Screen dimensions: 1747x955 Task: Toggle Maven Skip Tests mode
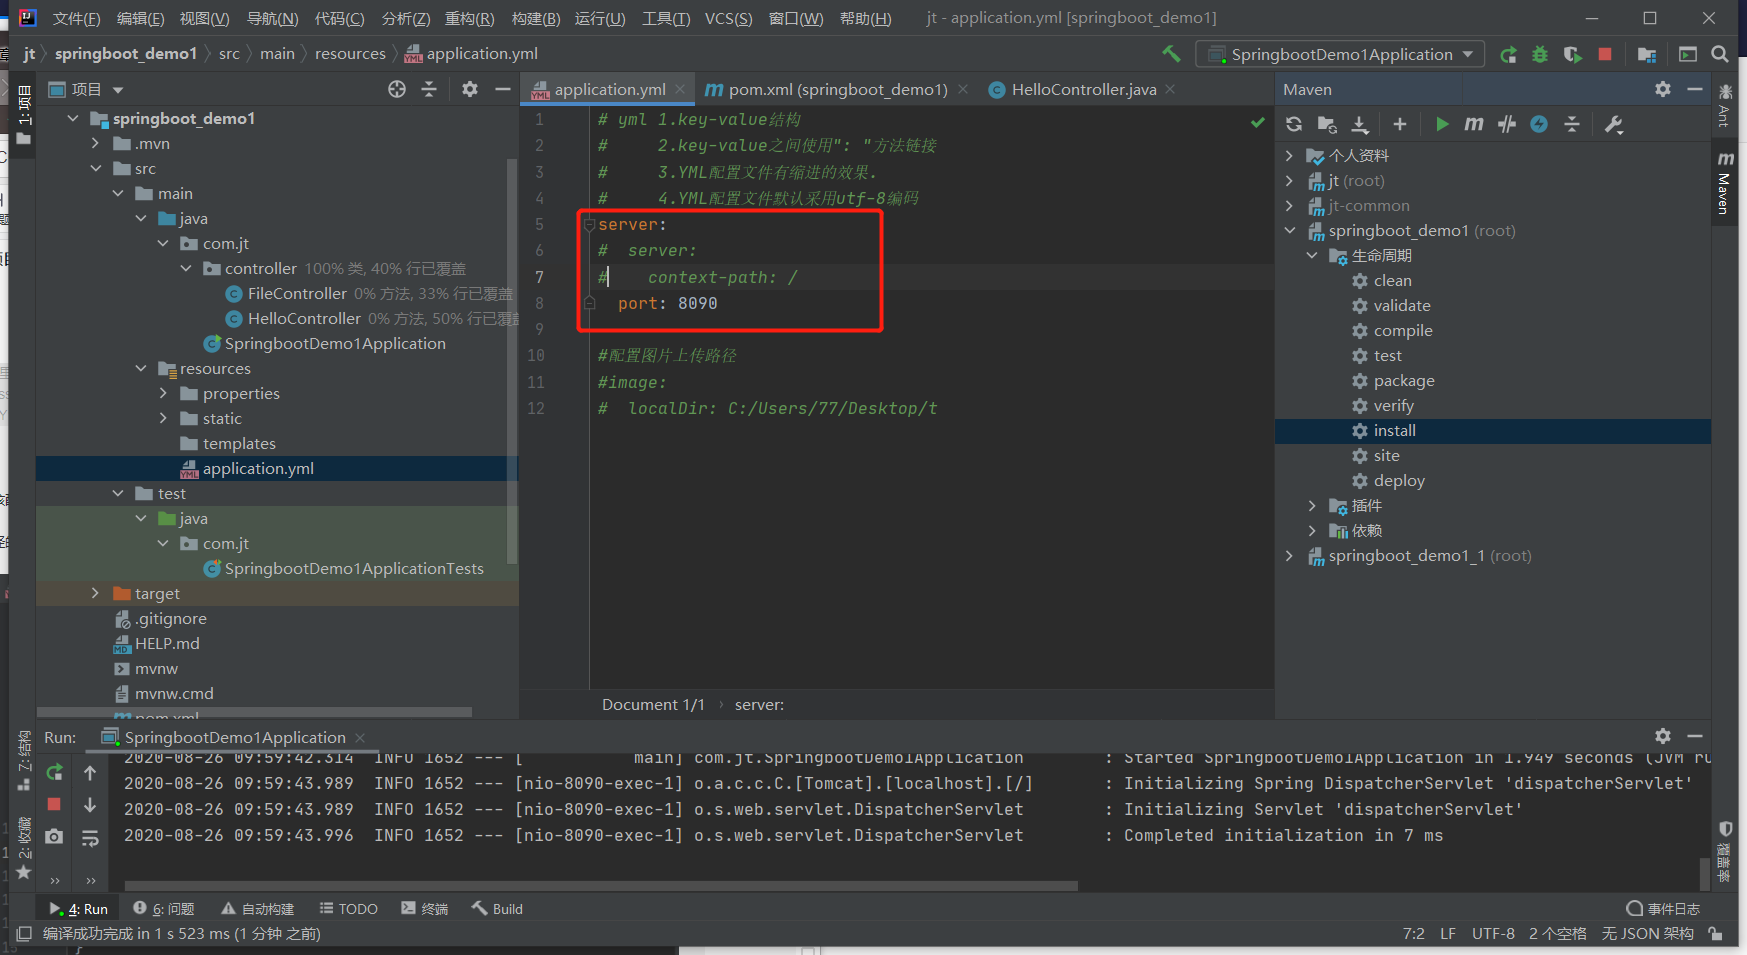(1507, 124)
